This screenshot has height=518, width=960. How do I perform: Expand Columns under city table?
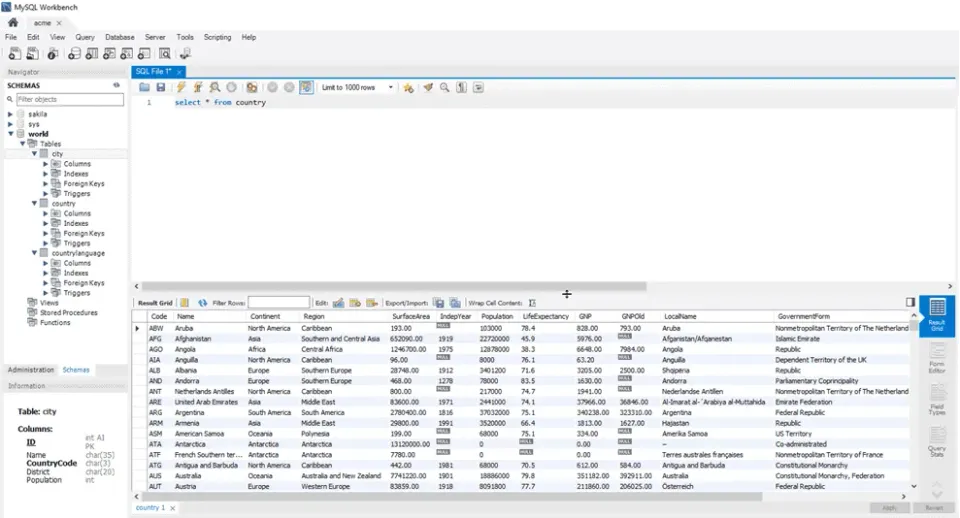pos(45,163)
